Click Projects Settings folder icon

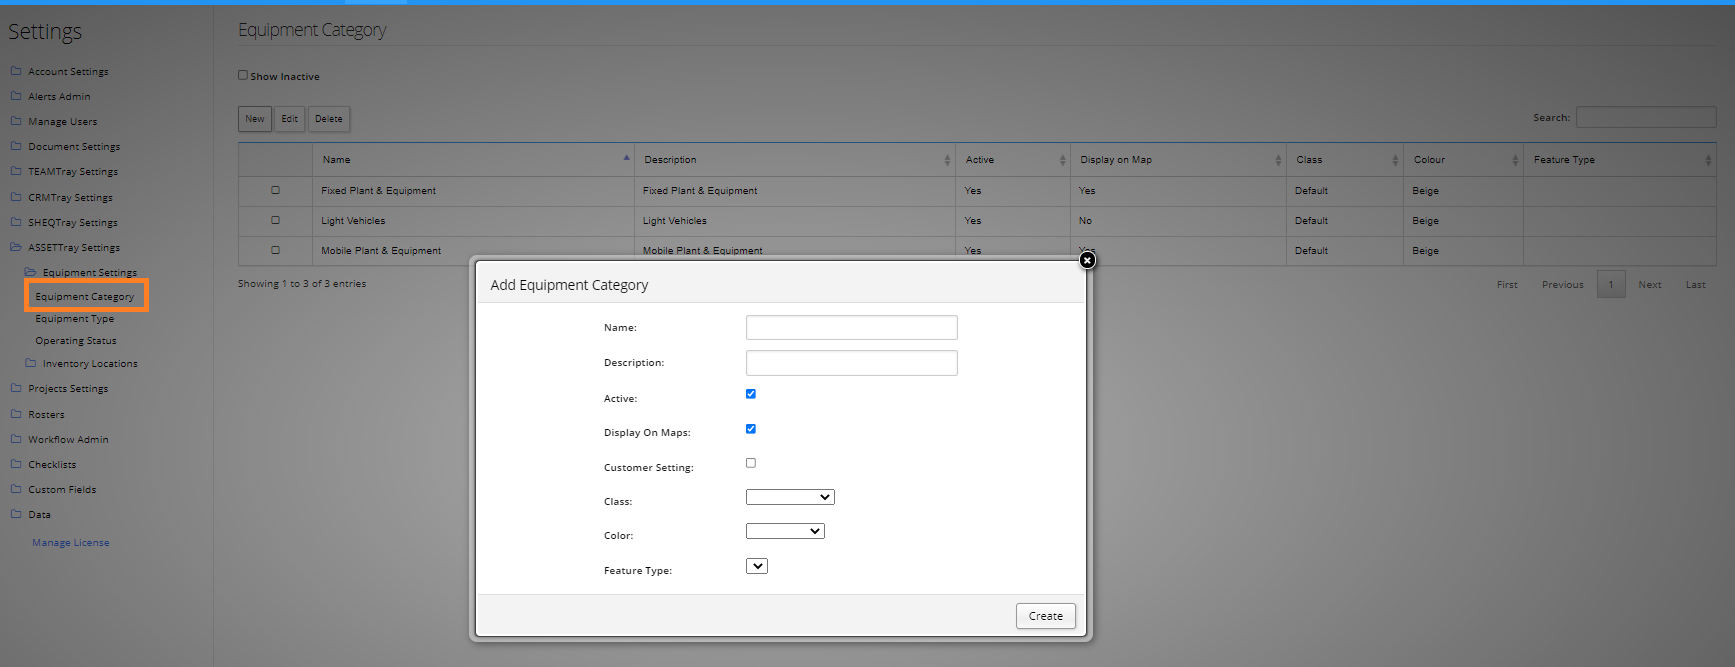click(16, 388)
